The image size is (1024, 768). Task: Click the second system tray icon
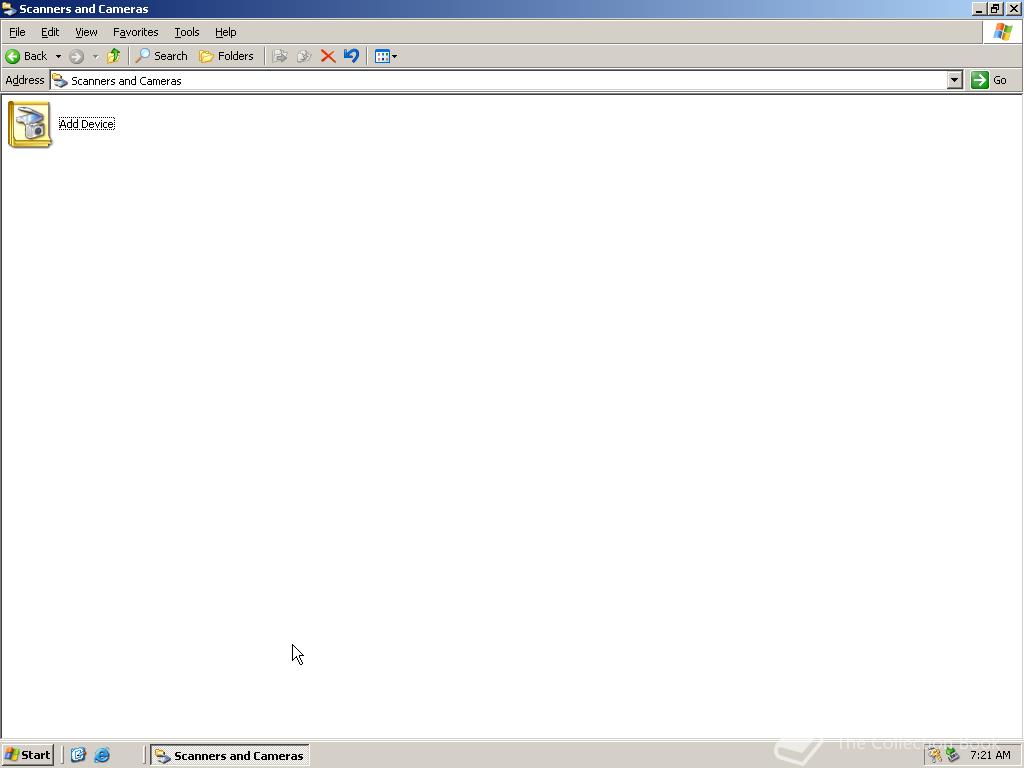953,756
